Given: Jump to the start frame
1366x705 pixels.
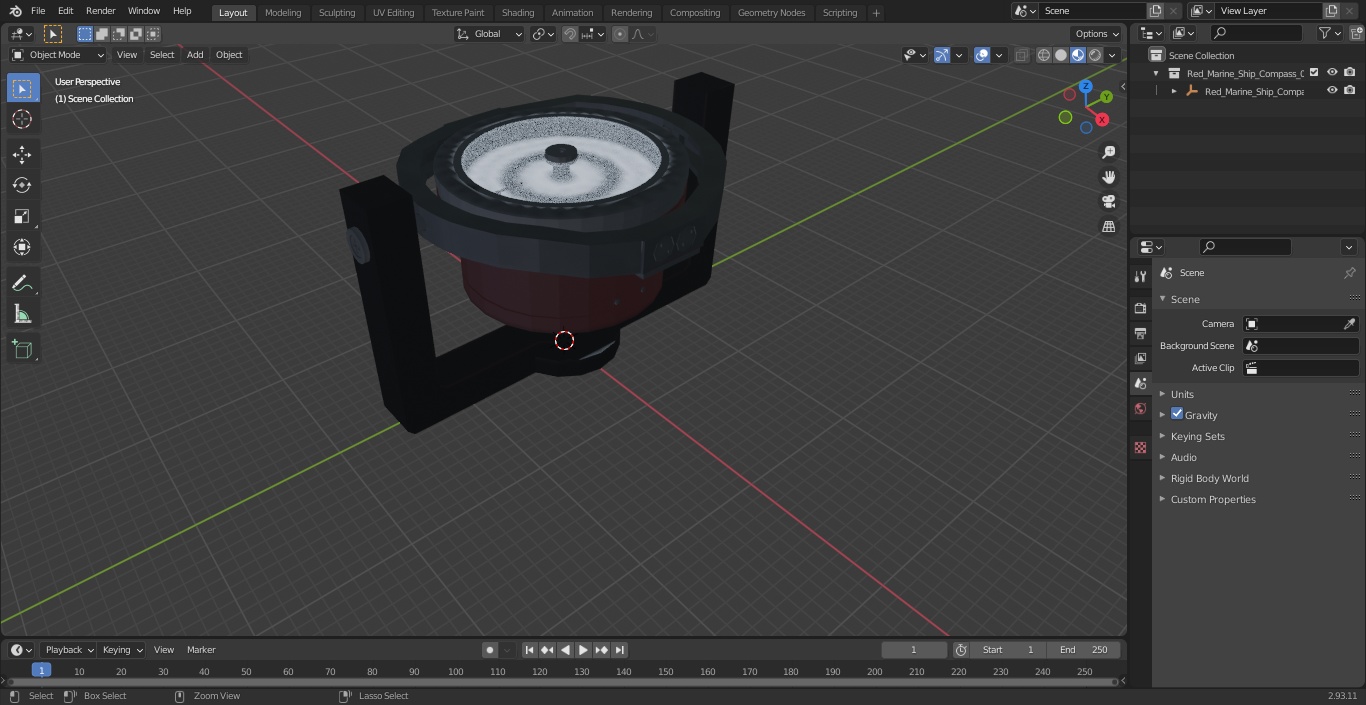Looking at the screenshot, I should click(530, 650).
